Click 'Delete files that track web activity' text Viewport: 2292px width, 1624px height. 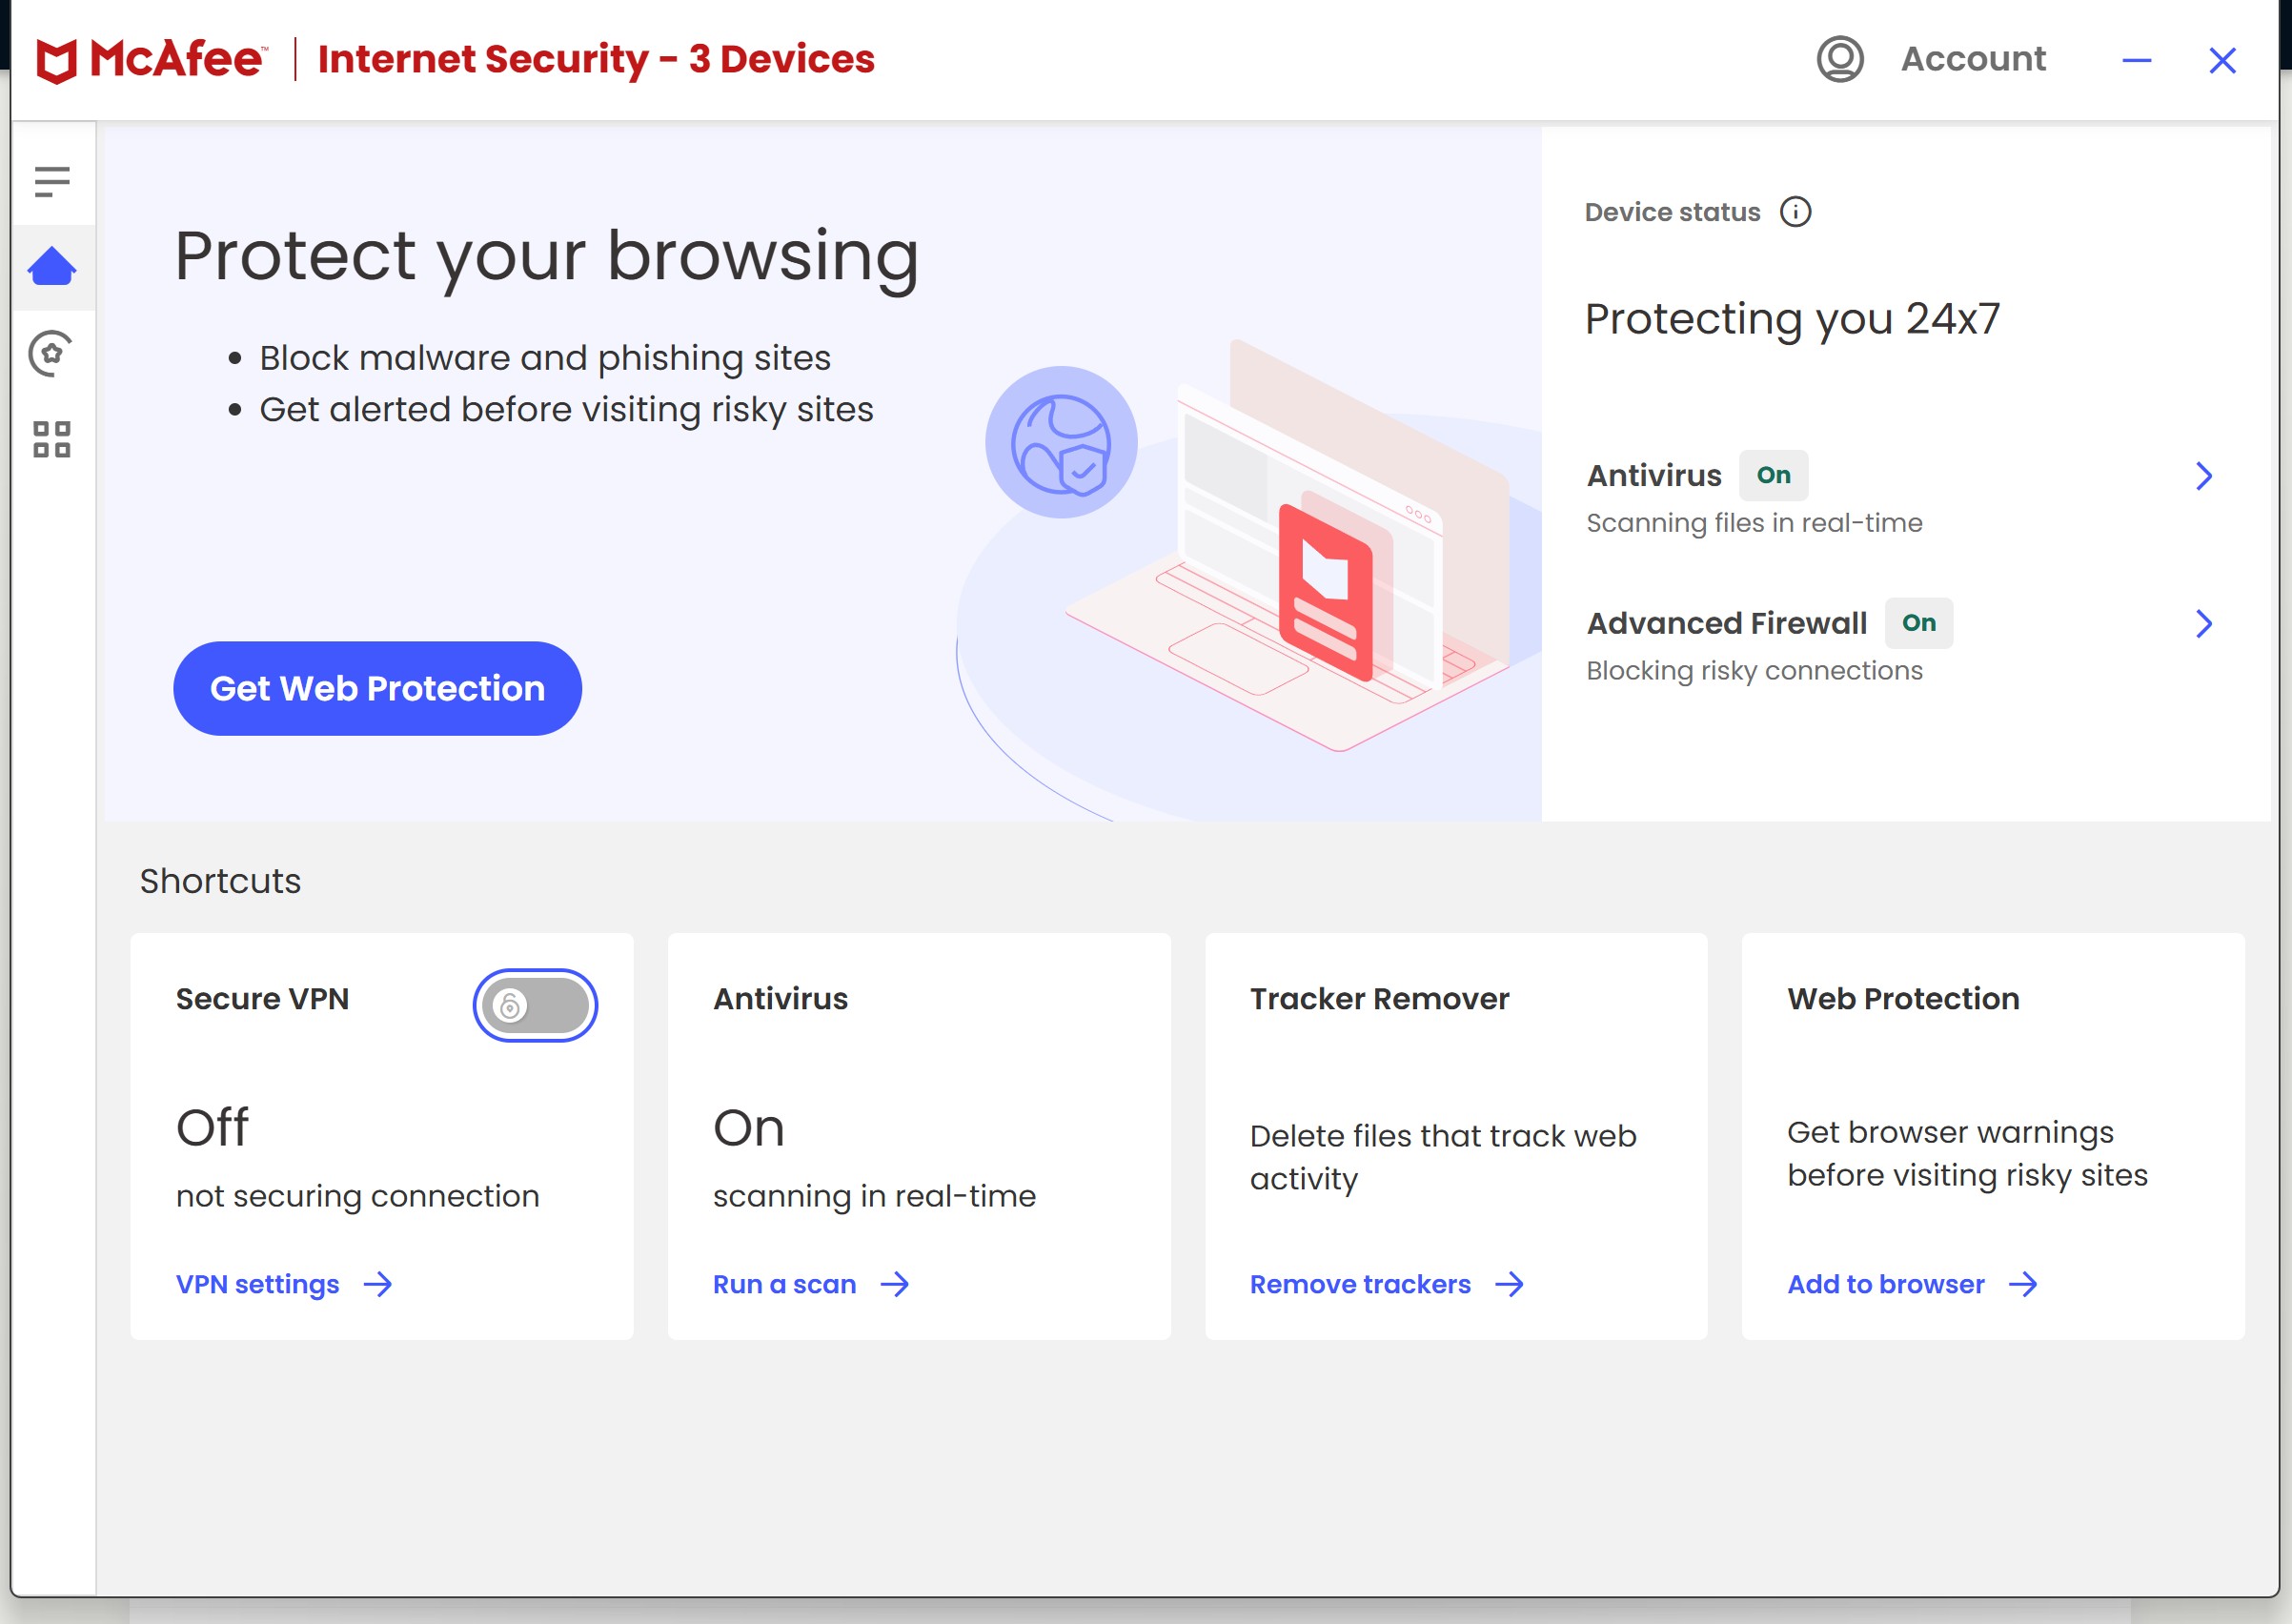coord(1443,1157)
